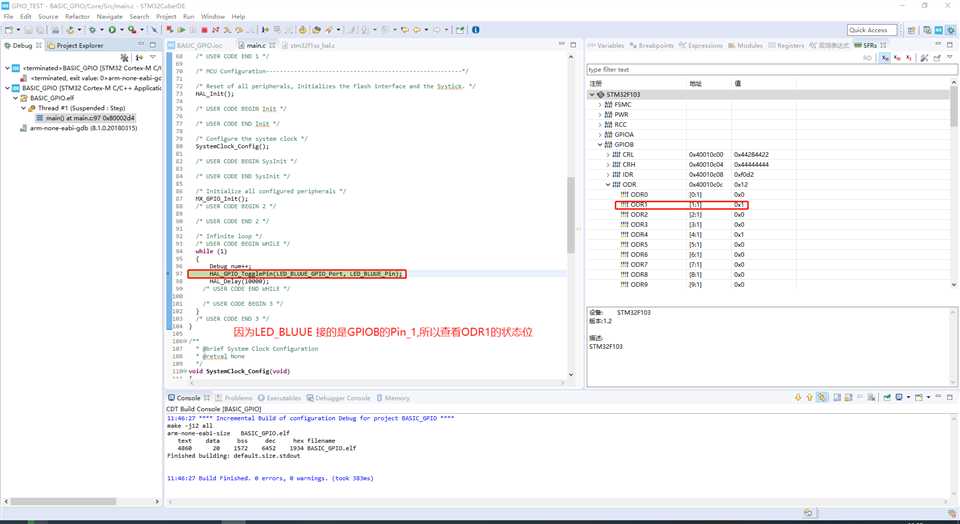960x524 pixels.
Task: Click configure tools icon in SFRs toolbar
Action: click(924, 58)
